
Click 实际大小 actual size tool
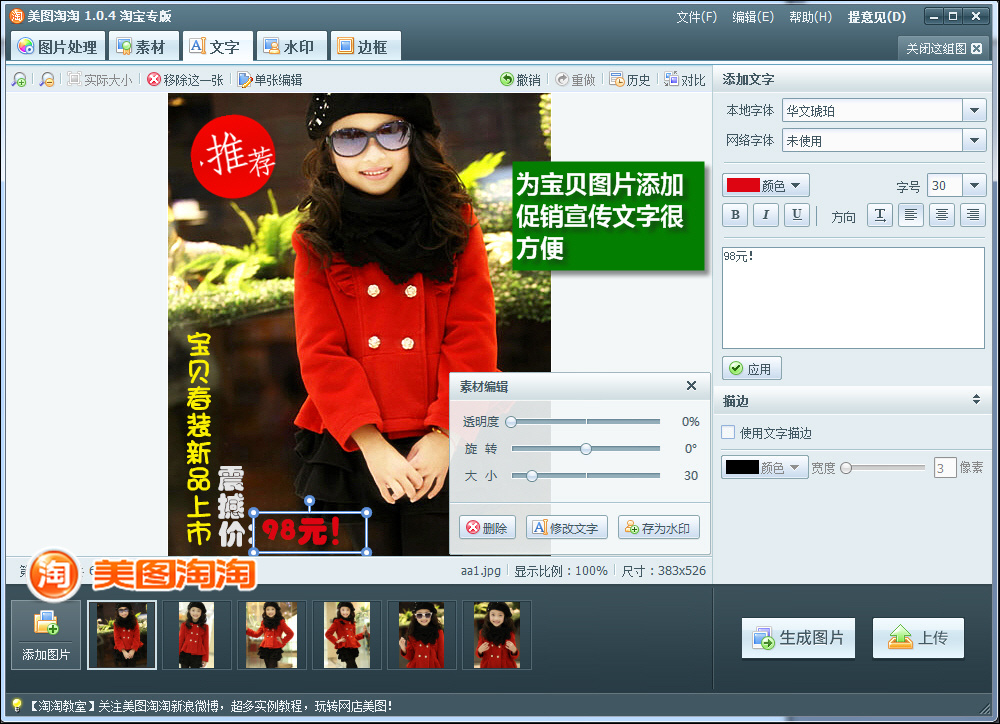pyautogui.click(x=100, y=80)
